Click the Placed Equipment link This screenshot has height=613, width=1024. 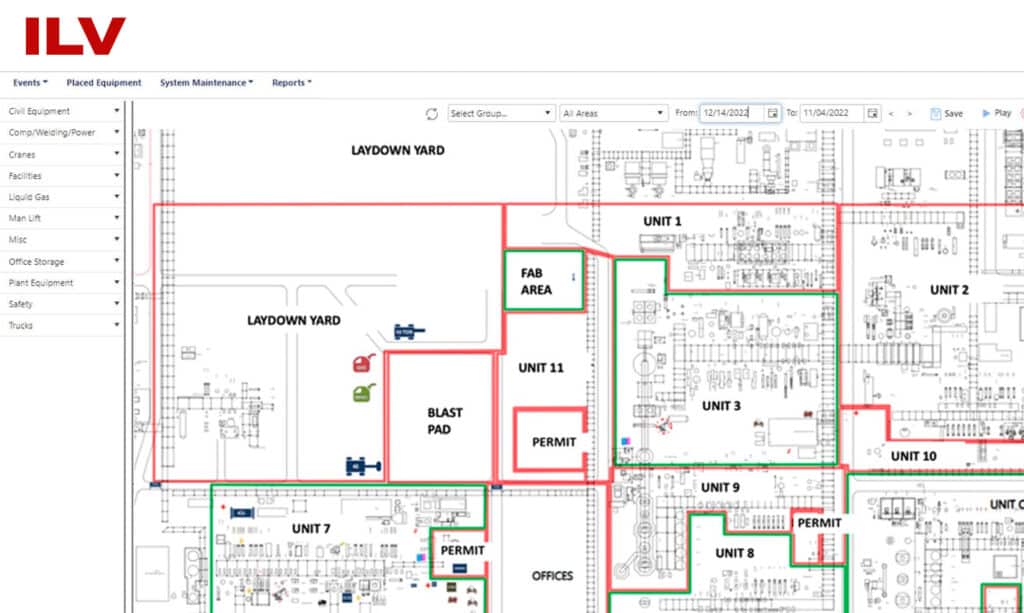[x=104, y=83]
